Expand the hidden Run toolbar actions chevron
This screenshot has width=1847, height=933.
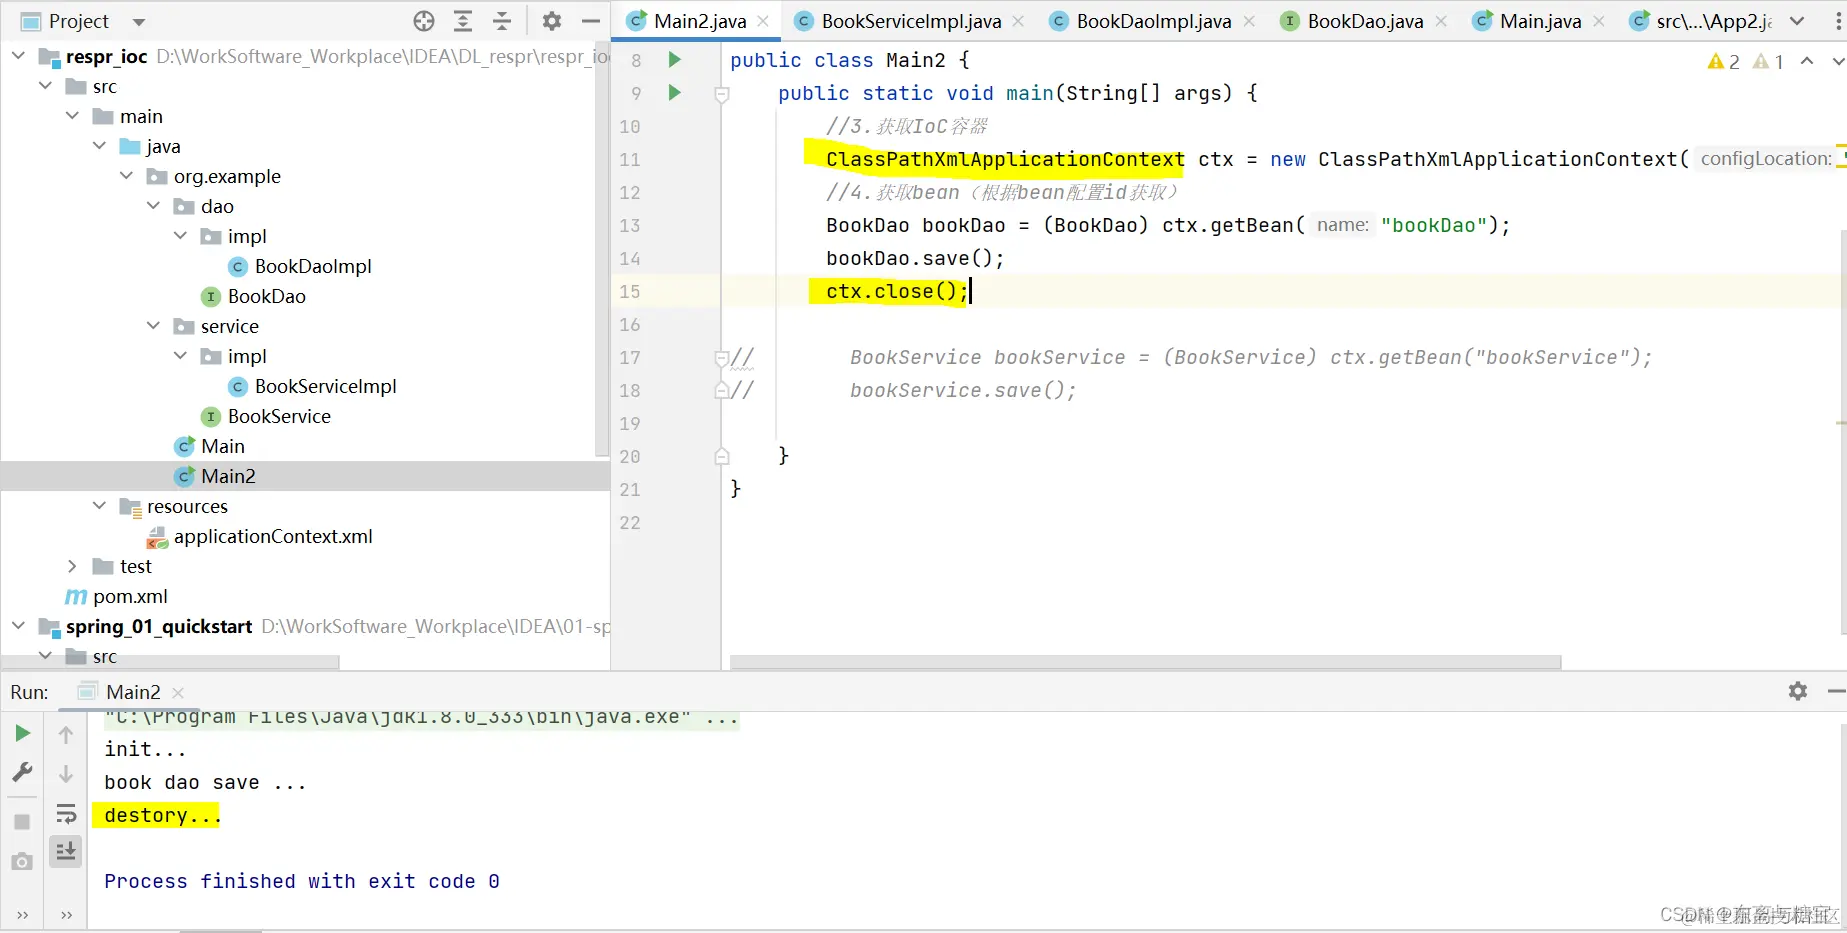coord(22,914)
